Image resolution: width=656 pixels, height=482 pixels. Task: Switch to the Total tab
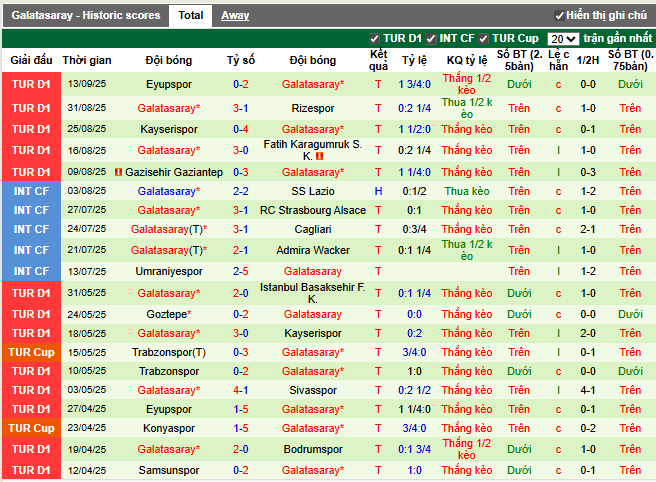(190, 15)
